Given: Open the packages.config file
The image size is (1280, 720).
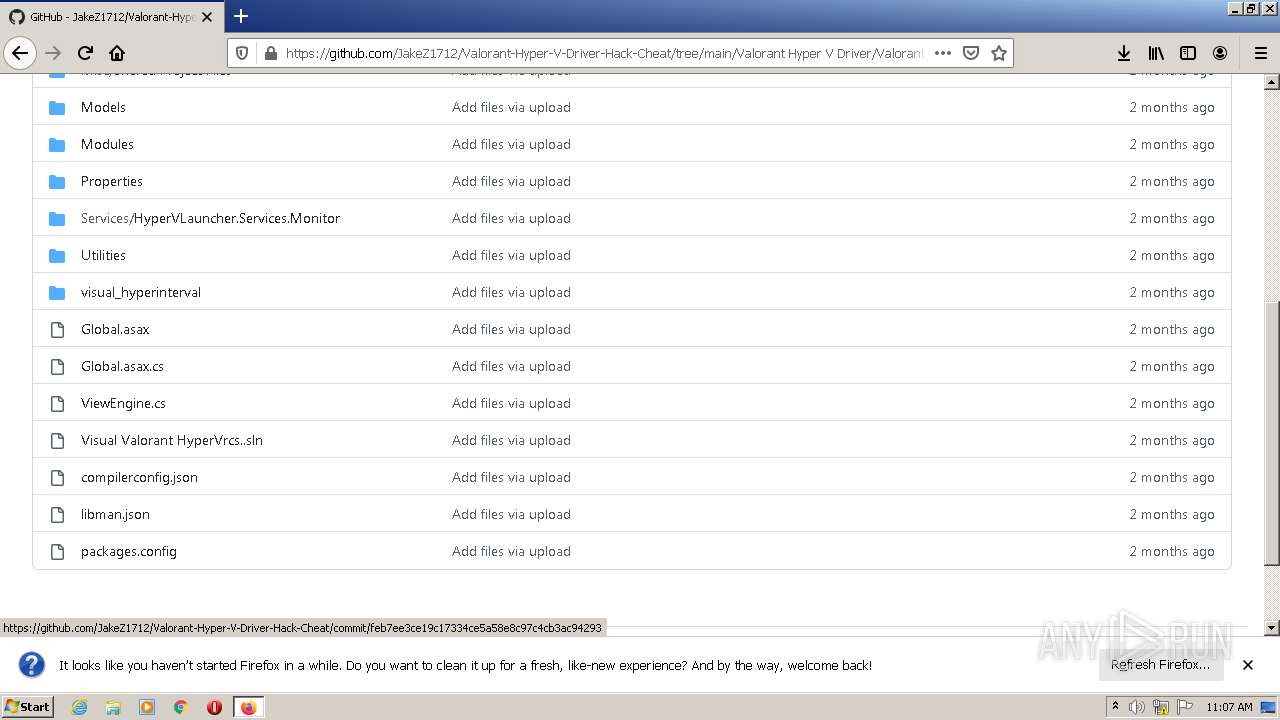Looking at the screenshot, I should tap(129, 551).
